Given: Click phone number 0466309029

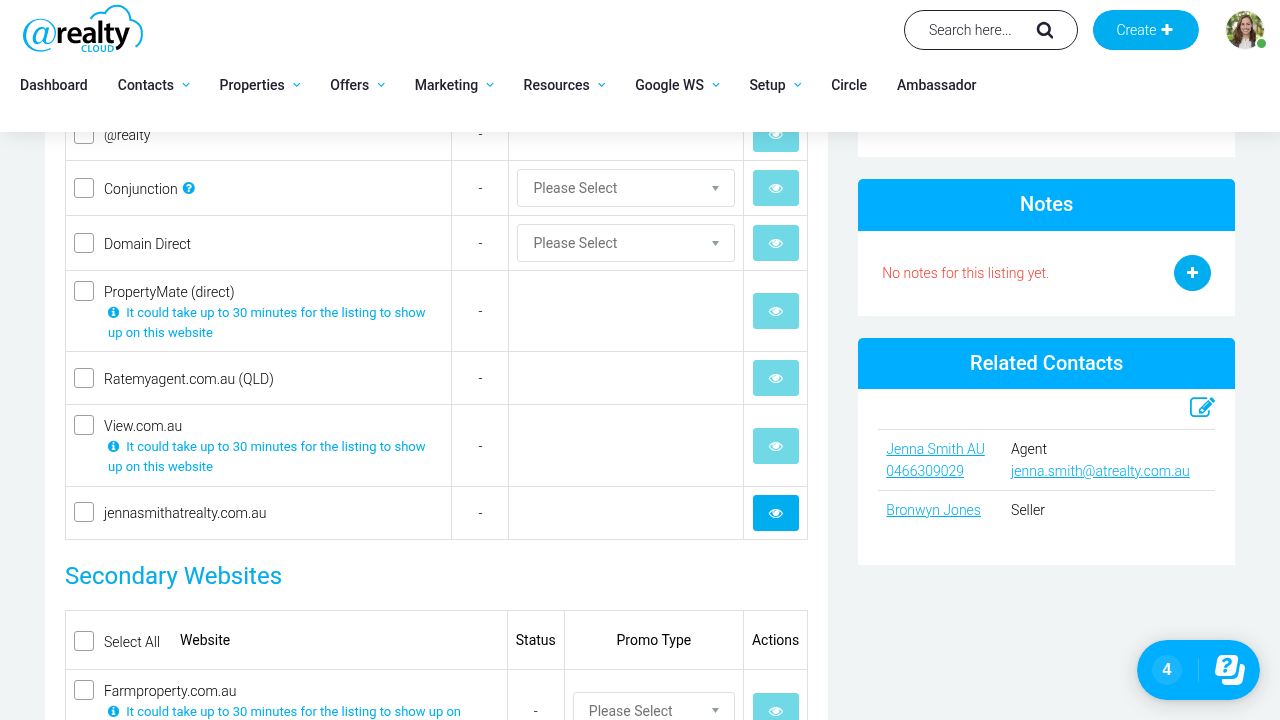Looking at the screenshot, I should pyautogui.click(x=925, y=471).
